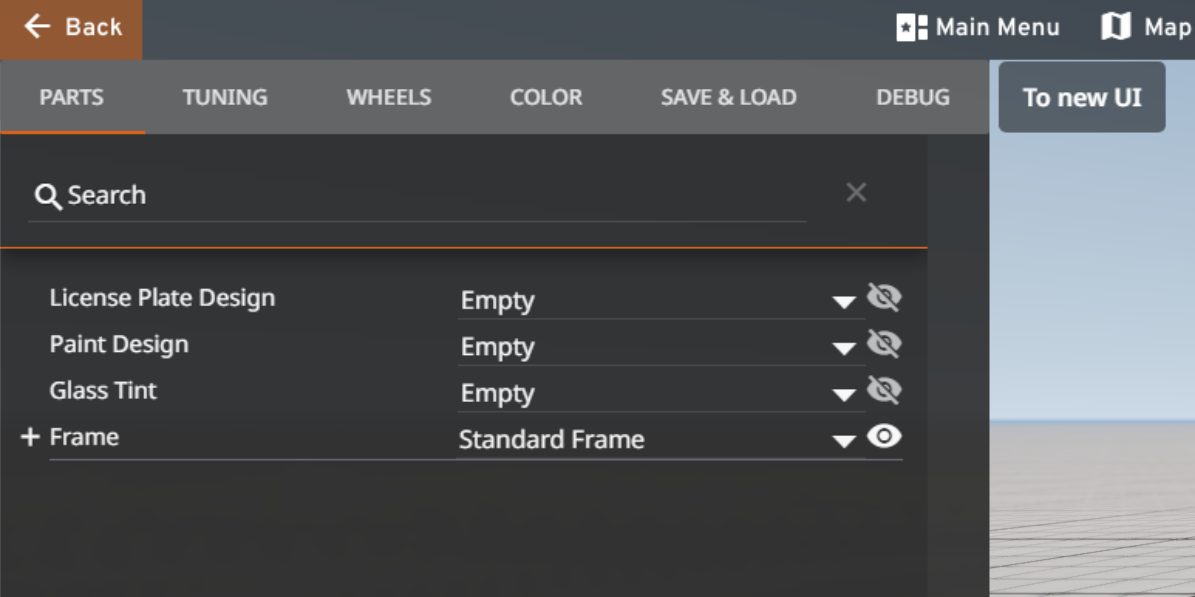
Task: Open the Save & Load tab
Action: click(728, 97)
